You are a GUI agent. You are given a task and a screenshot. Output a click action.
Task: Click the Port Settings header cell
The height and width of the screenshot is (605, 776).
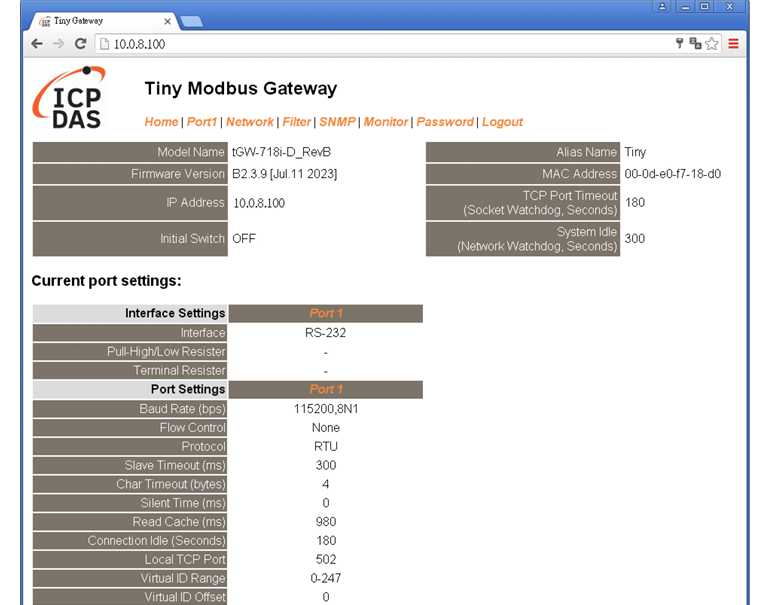(130, 390)
